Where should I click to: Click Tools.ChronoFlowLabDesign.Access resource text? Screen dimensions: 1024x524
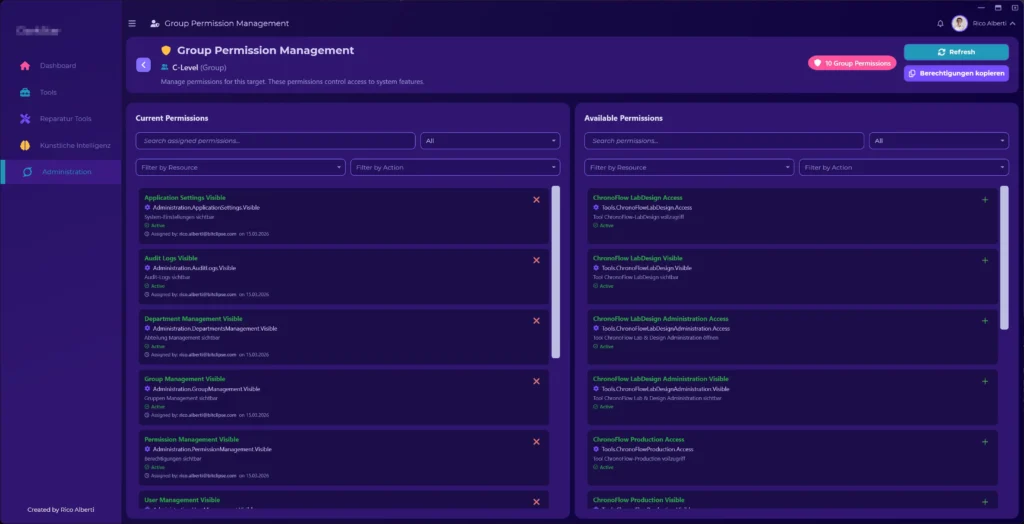click(x=647, y=208)
